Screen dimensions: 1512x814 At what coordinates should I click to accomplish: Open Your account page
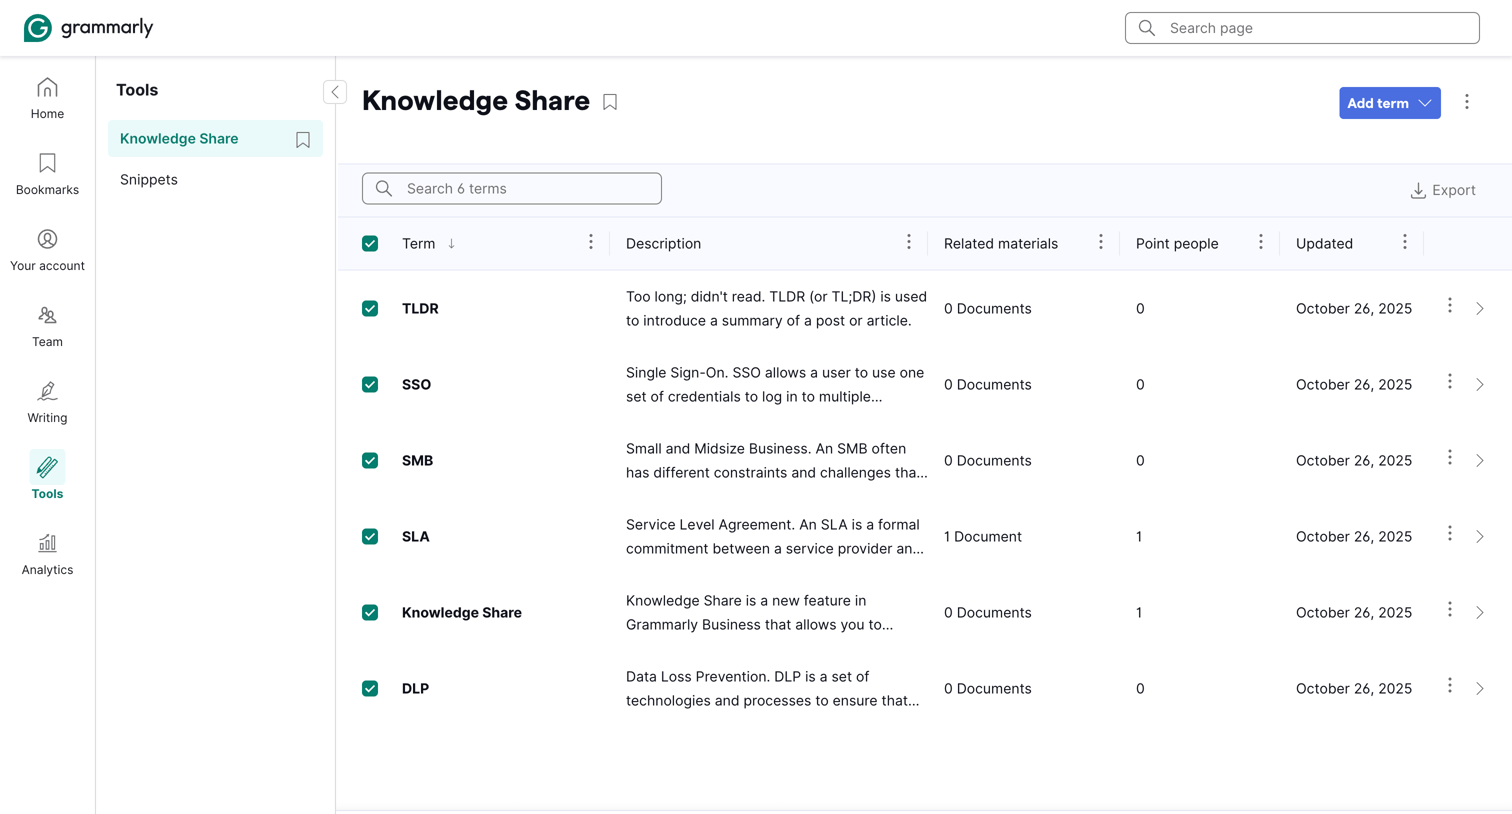coord(47,251)
